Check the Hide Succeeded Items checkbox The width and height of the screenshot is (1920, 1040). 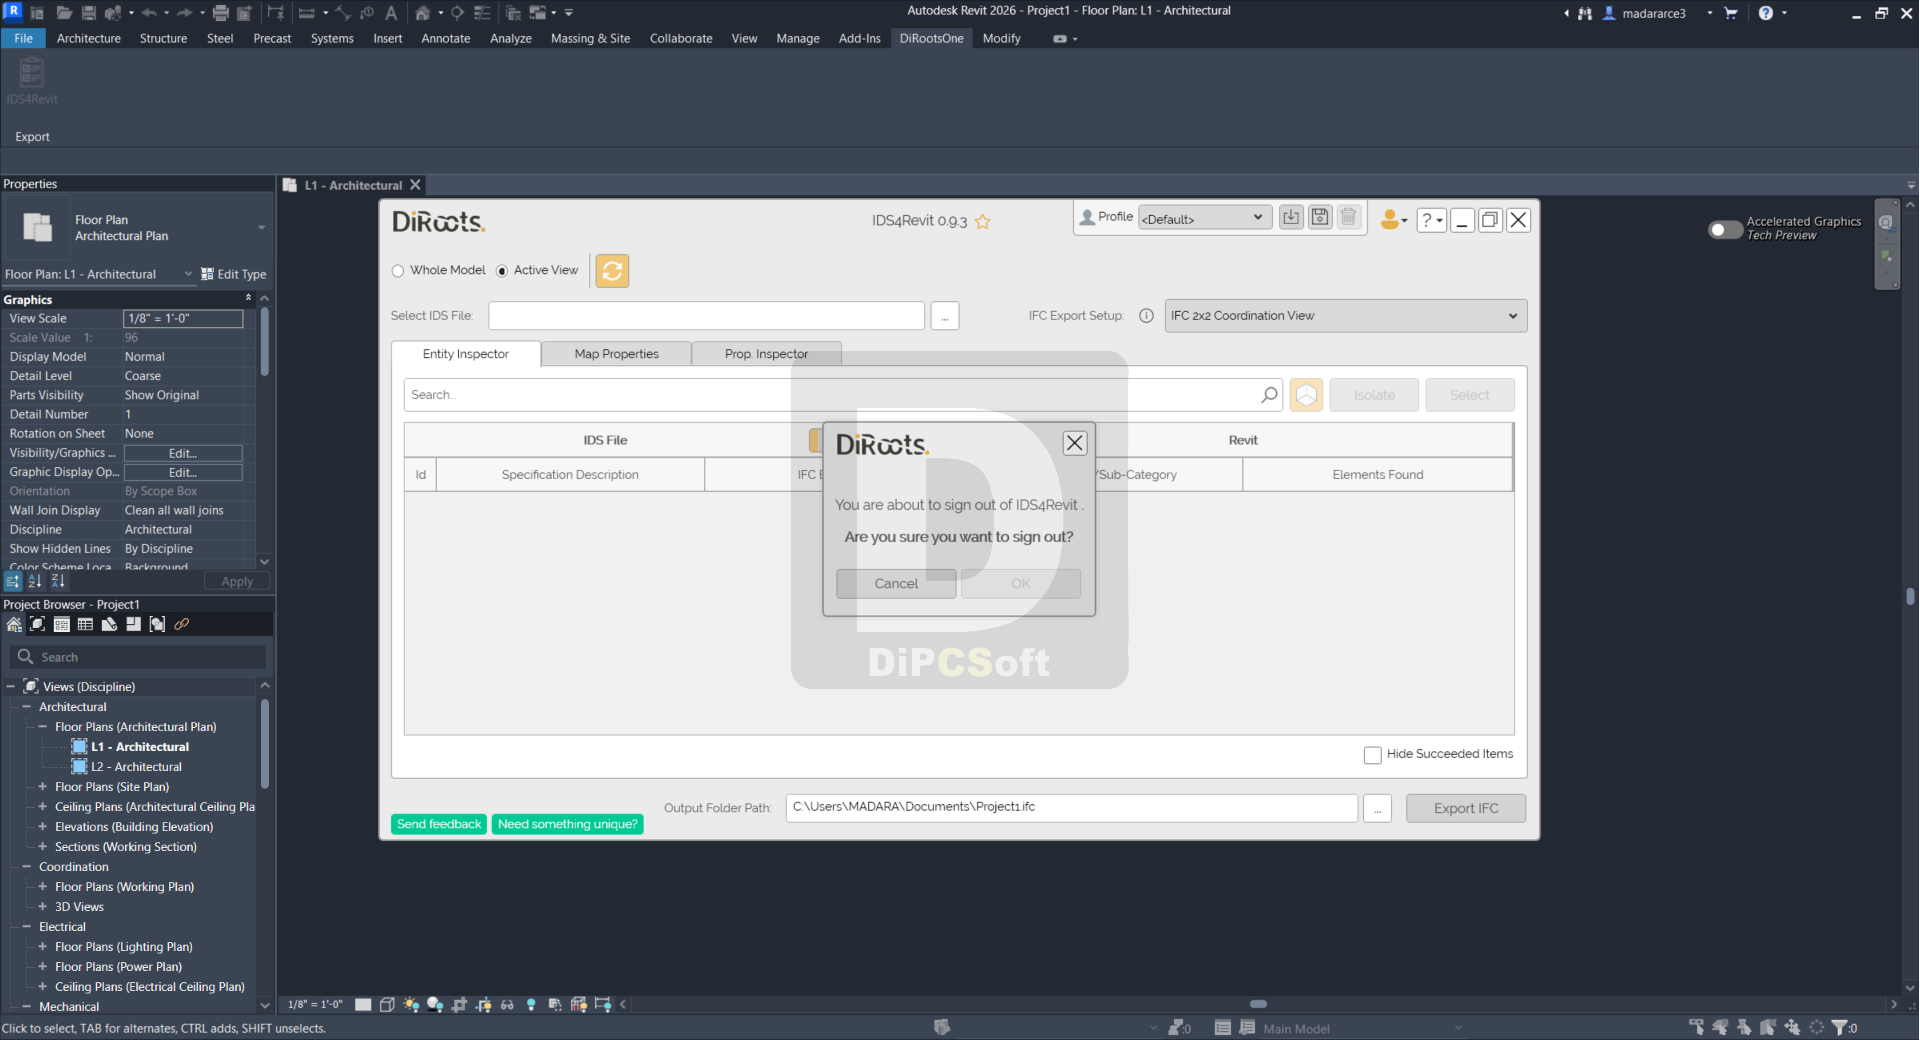coord(1373,755)
